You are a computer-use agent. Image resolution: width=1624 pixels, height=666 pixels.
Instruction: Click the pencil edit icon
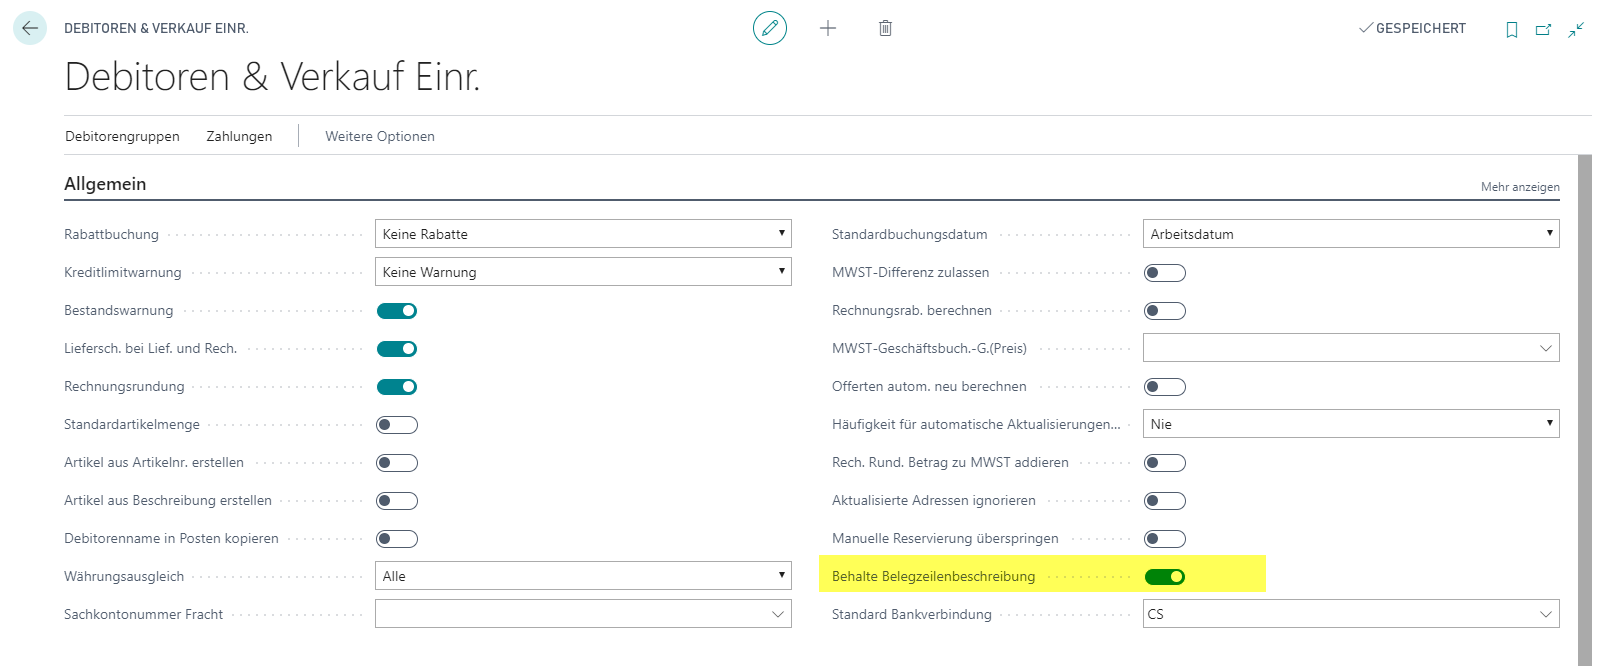point(770,28)
